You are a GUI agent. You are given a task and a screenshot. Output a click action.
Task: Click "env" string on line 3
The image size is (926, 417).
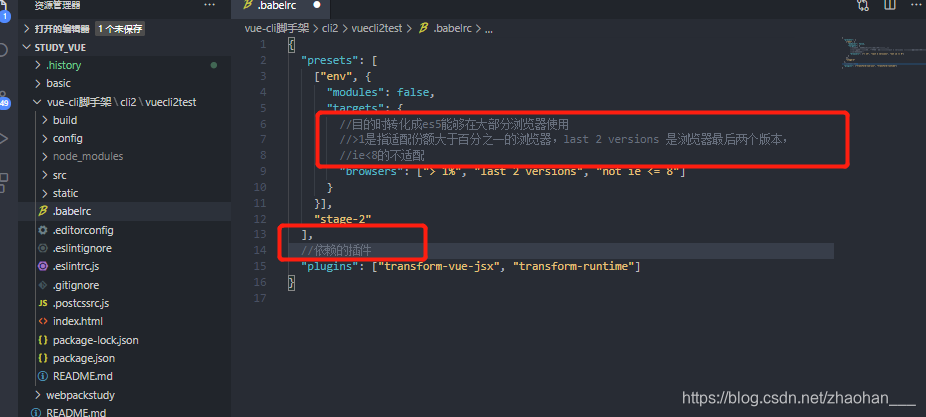[336, 76]
